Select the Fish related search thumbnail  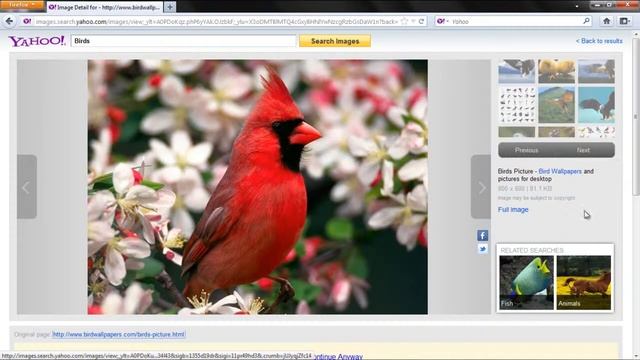pos(527,282)
